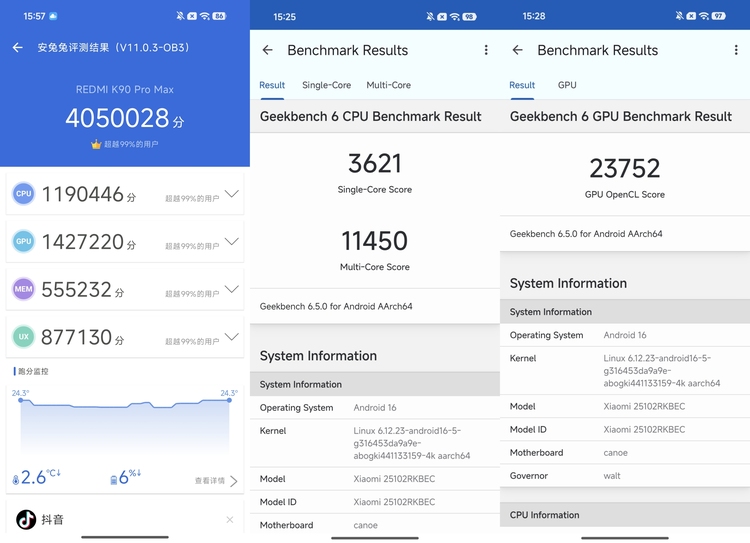Tap the GPU score badge icon
Screen dimensions: 750x543
[x=23, y=241]
